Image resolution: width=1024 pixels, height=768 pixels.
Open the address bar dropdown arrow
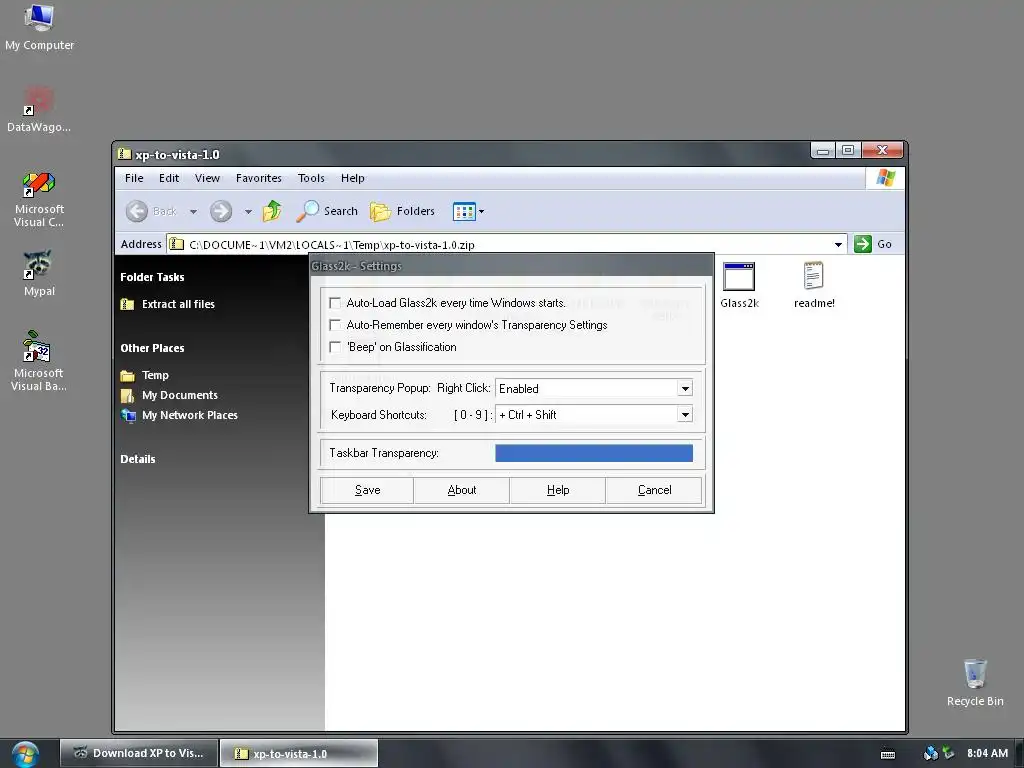click(x=838, y=245)
